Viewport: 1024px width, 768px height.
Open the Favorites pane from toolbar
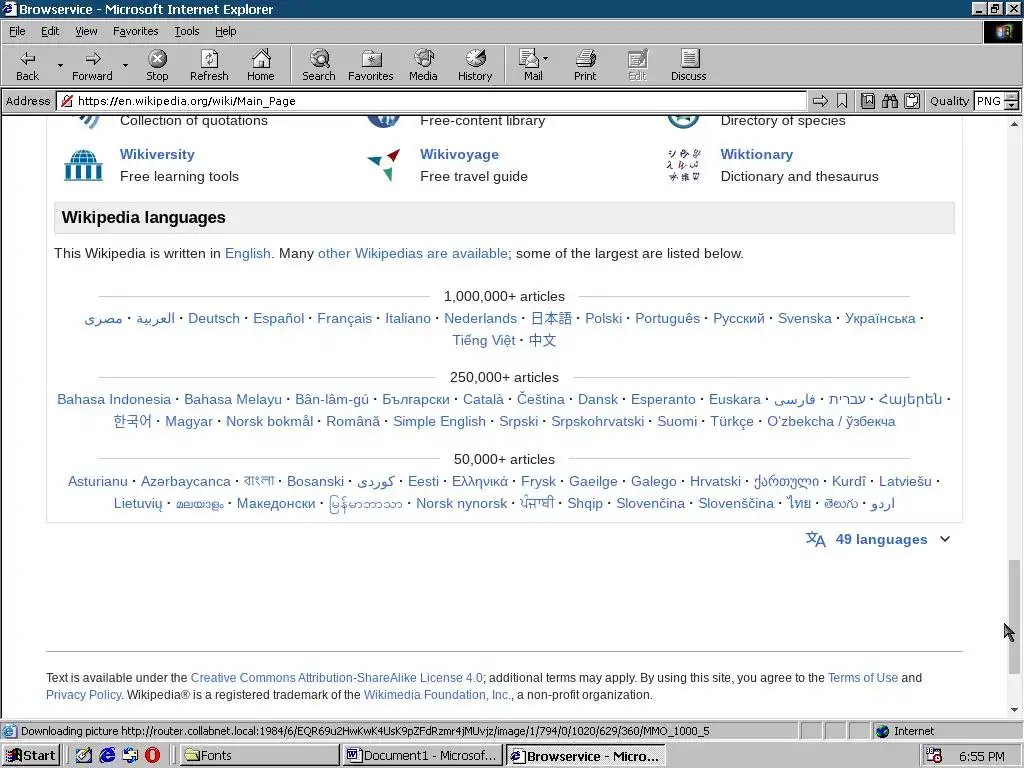coord(371,65)
